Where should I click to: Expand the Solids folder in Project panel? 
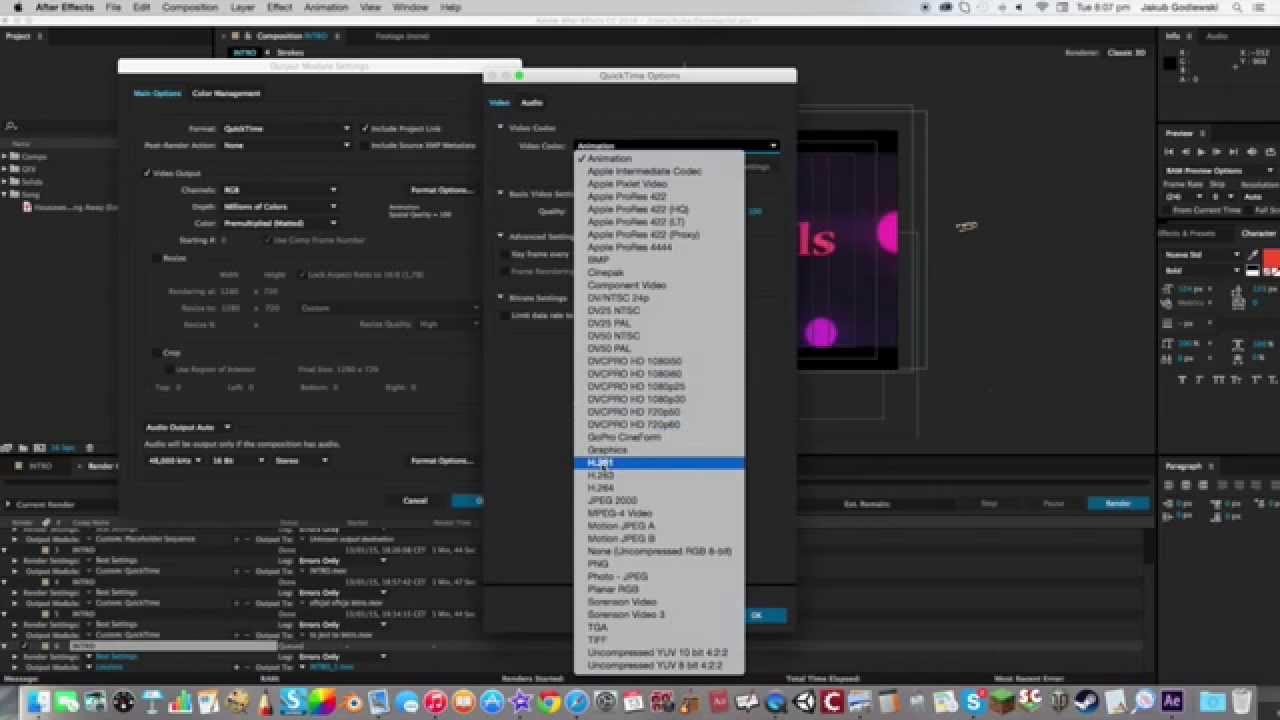point(5,182)
